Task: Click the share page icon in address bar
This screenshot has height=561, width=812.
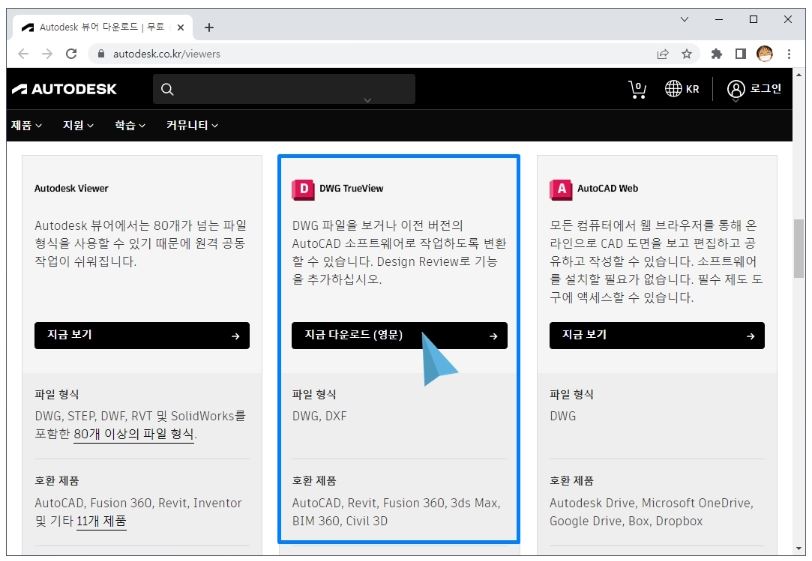Action: 662,54
